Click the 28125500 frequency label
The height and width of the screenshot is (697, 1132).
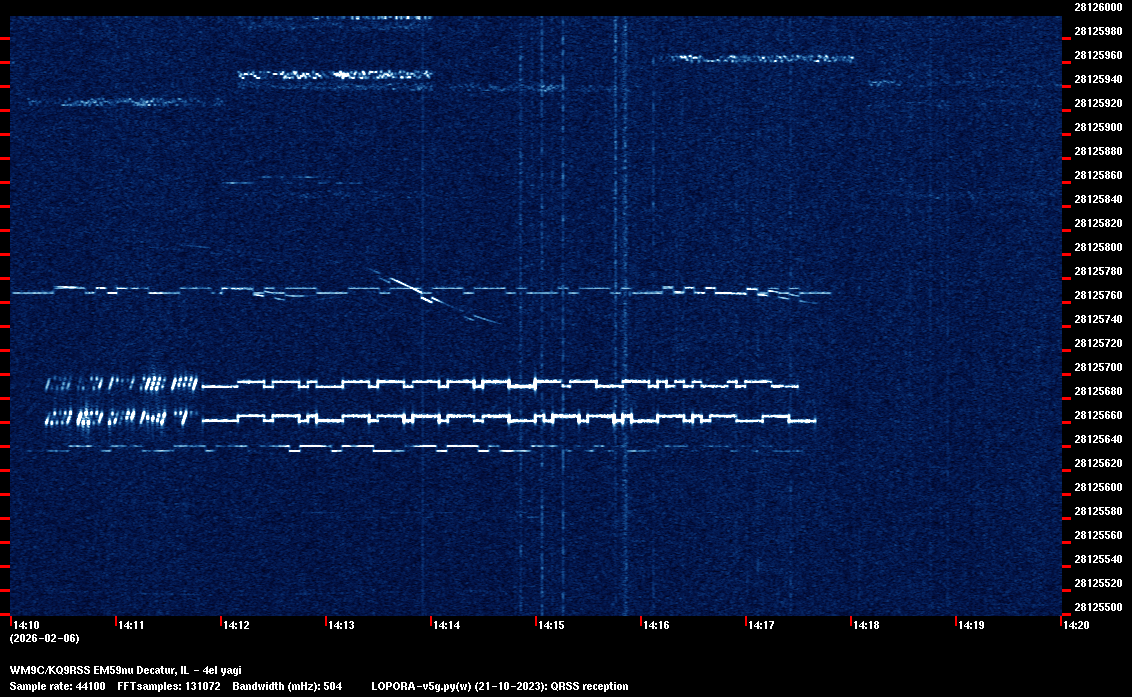[1097, 607]
